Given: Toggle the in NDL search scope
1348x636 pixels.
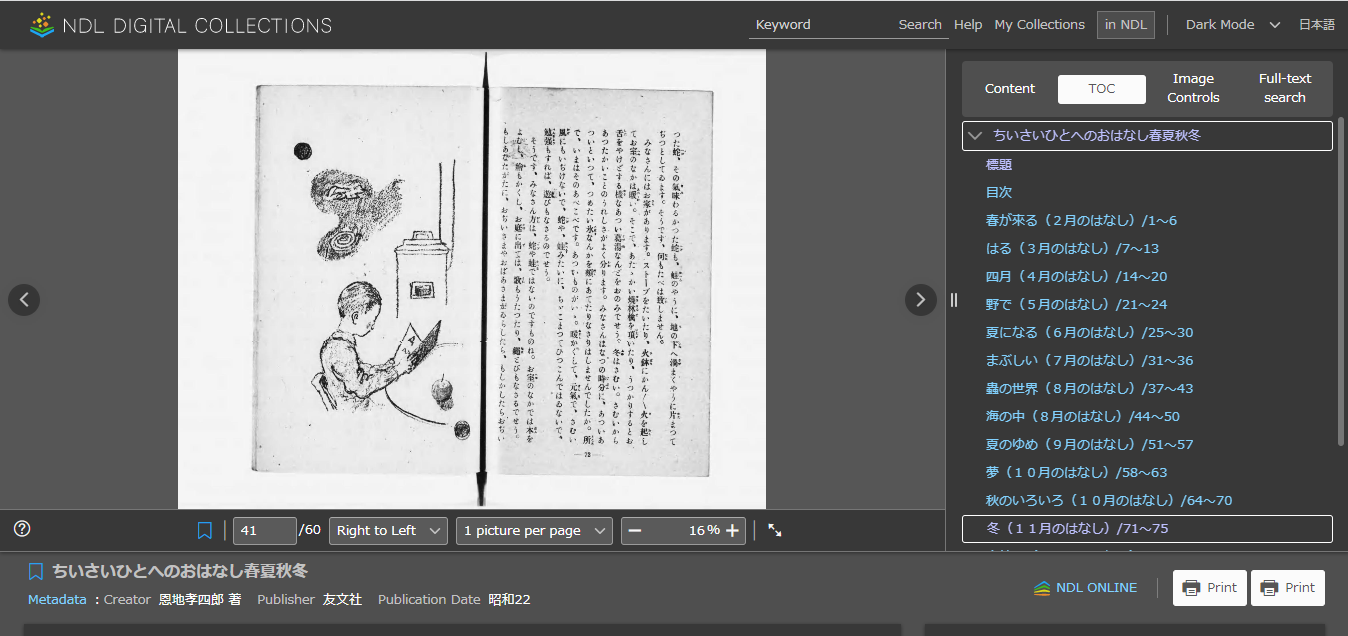Looking at the screenshot, I should point(1125,24).
